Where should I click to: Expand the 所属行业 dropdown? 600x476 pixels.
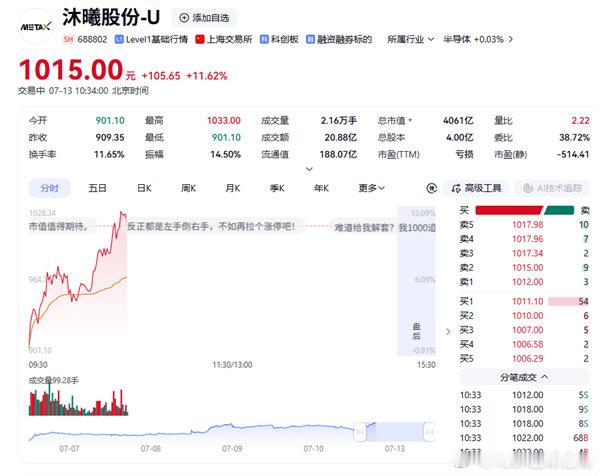(411, 39)
